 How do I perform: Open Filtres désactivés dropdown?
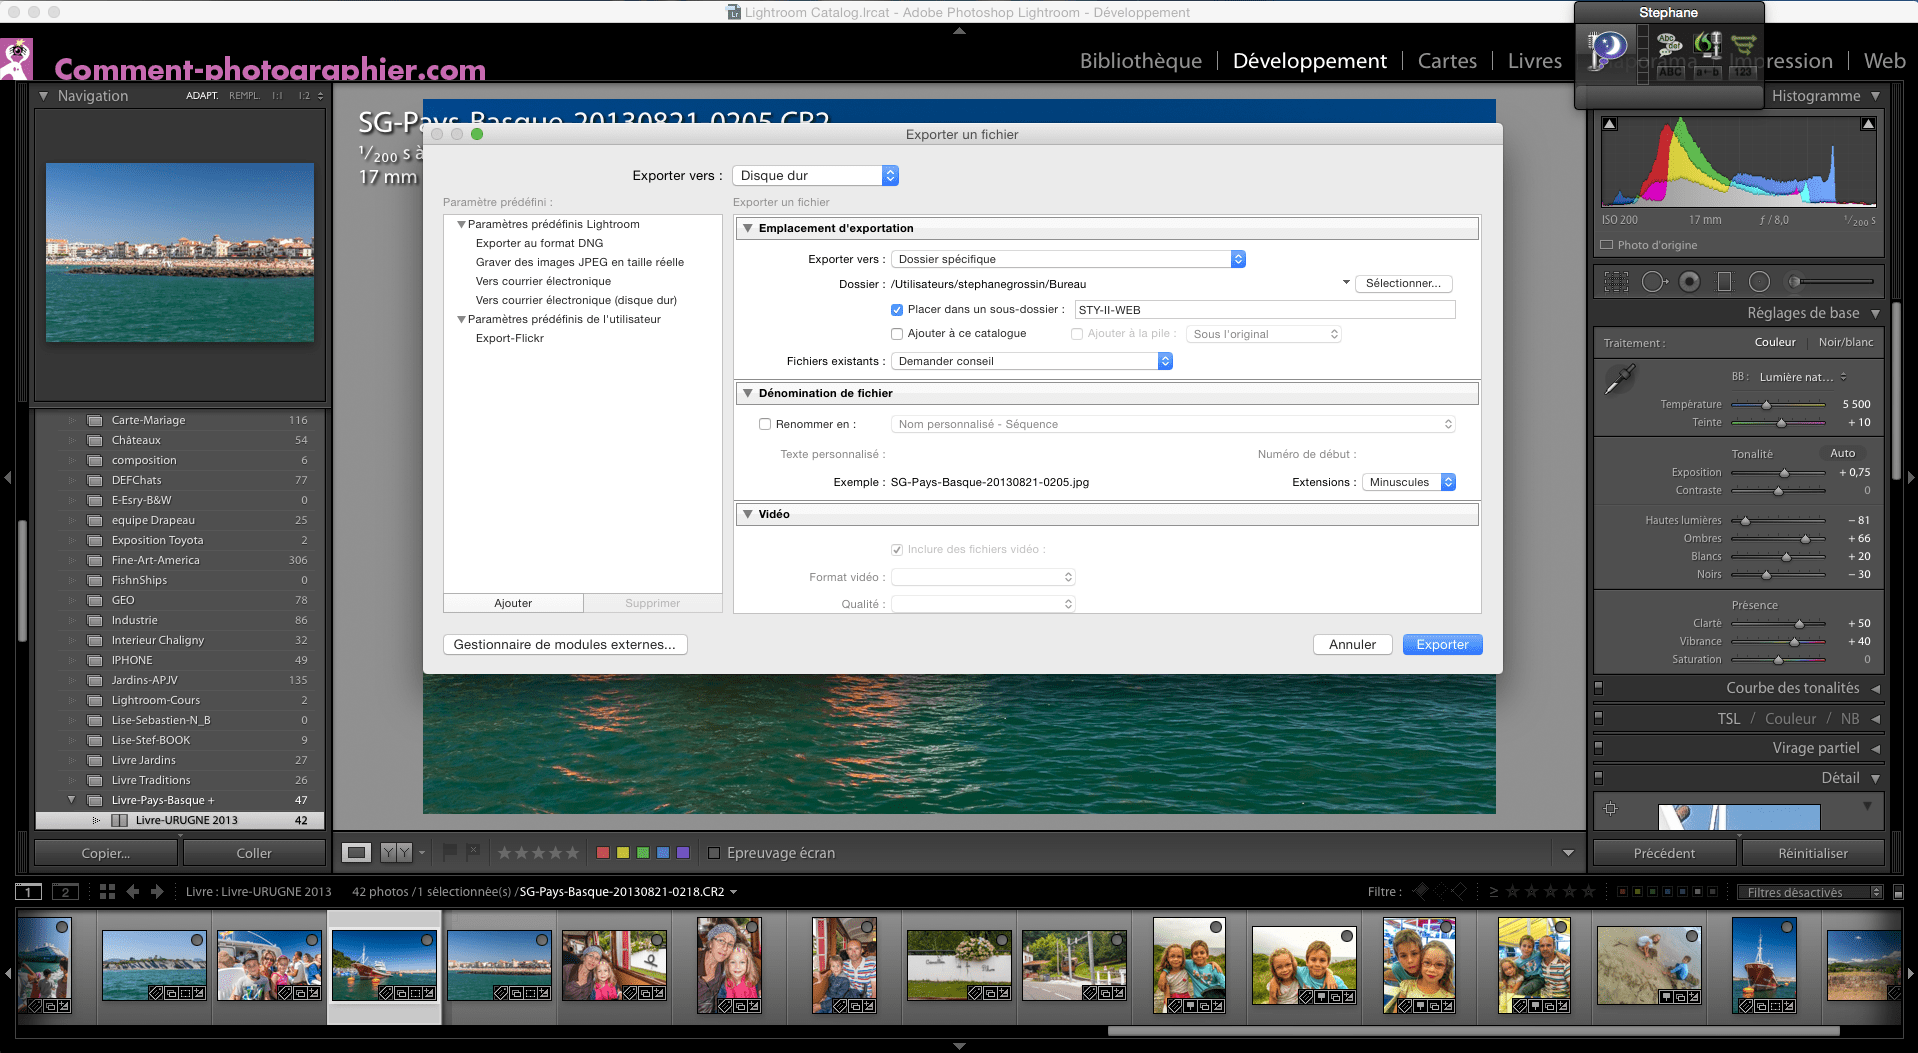(x=1811, y=892)
